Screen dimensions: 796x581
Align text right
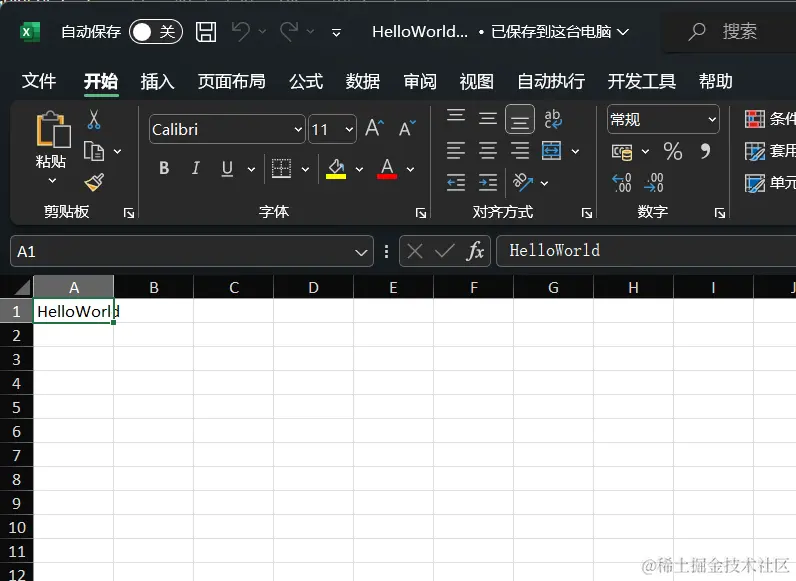520,151
